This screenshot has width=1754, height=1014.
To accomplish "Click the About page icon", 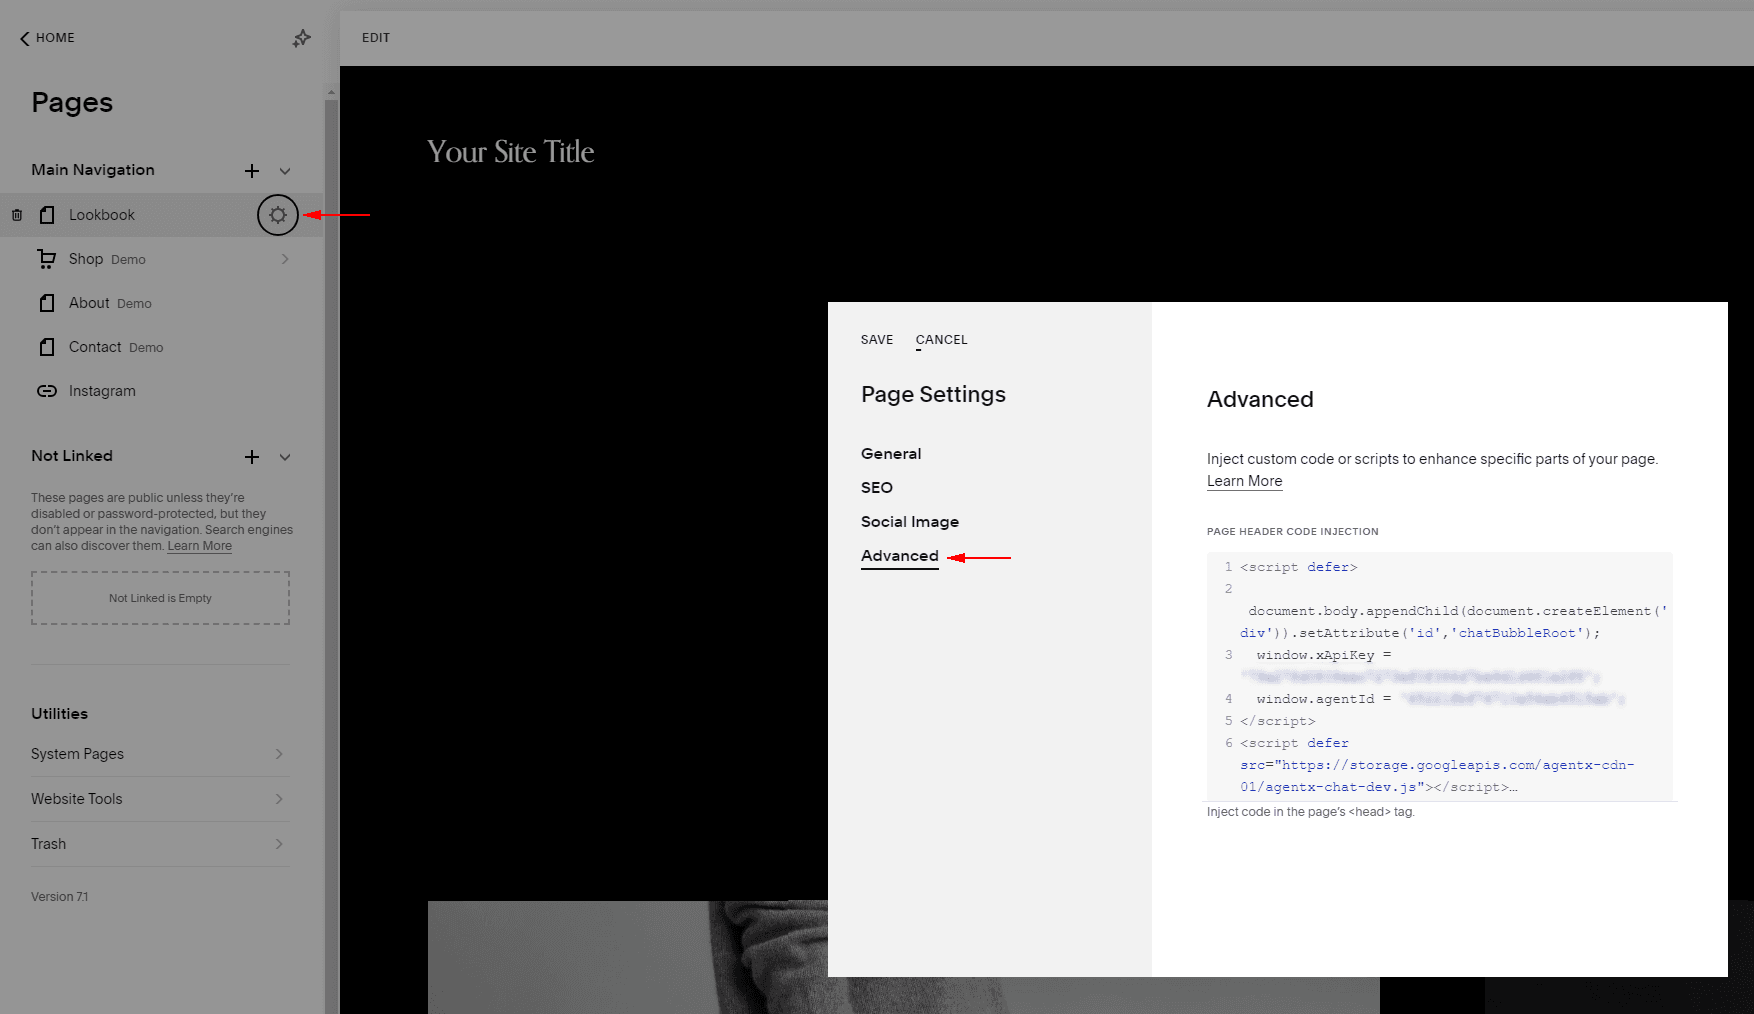I will click(47, 303).
